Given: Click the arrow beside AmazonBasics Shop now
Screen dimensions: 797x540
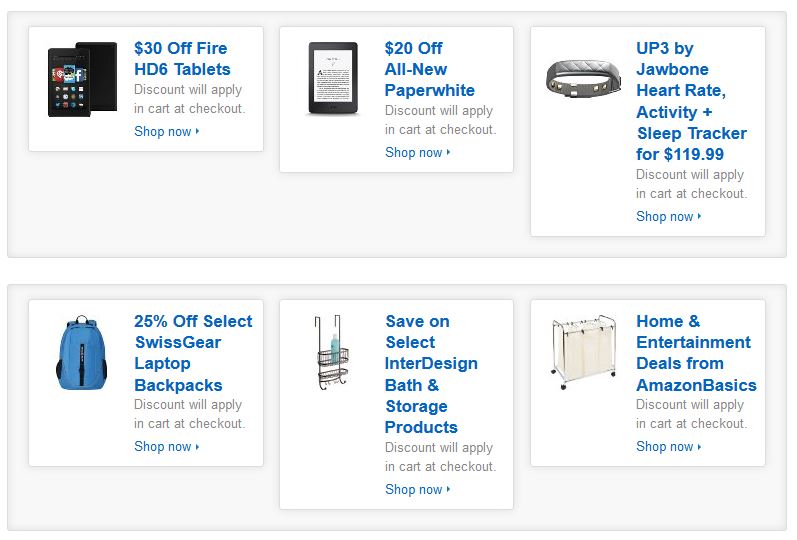Looking at the screenshot, I should click(700, 446).
